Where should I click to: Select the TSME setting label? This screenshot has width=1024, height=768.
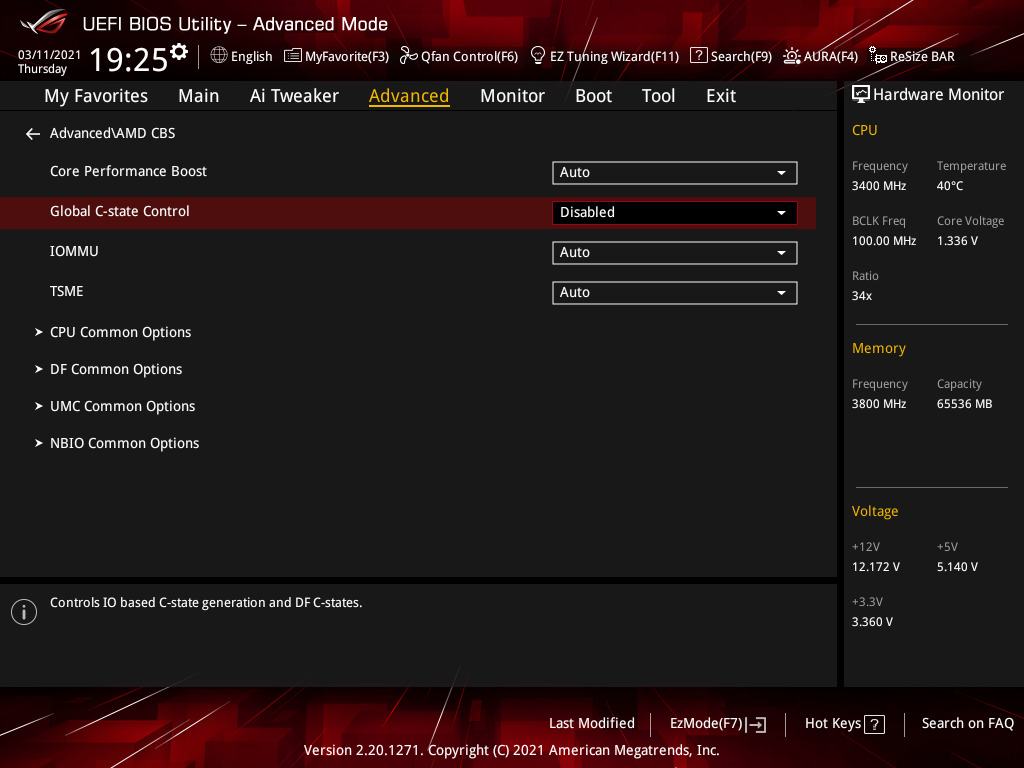[x=67, y=291]
